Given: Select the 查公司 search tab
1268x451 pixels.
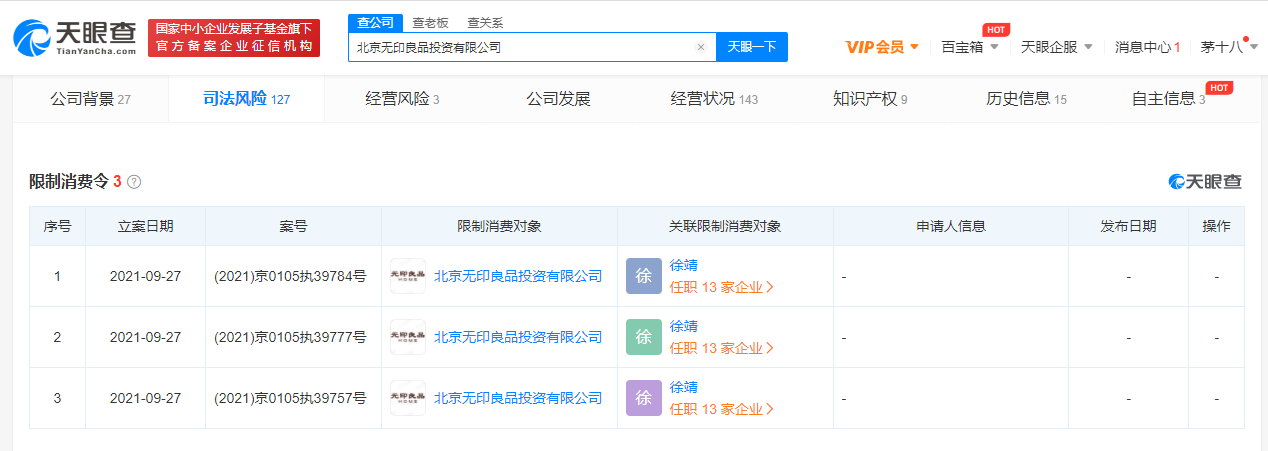Looking at the screenshot, I should 376,22.
